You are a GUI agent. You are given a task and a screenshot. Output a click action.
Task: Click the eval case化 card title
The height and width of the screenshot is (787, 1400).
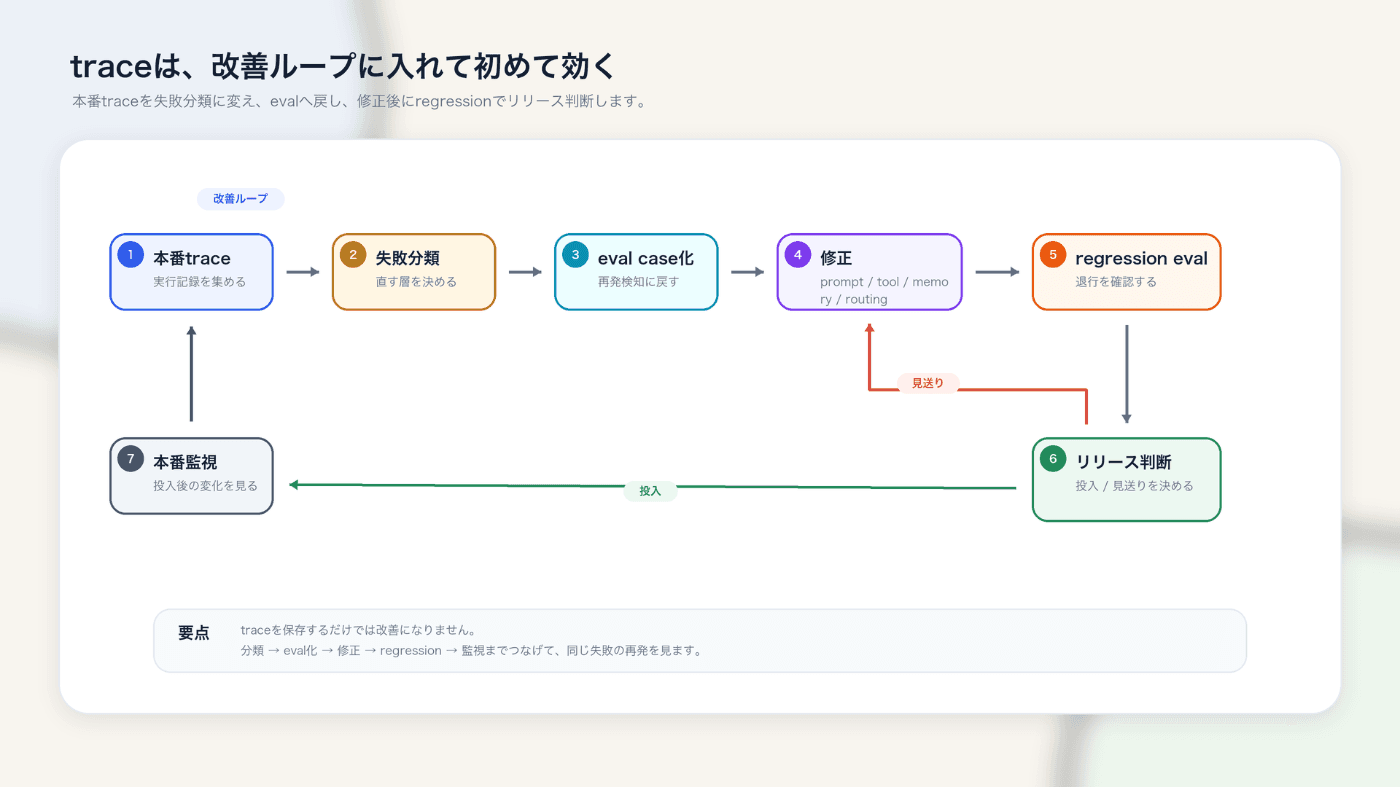pos(646,258)
